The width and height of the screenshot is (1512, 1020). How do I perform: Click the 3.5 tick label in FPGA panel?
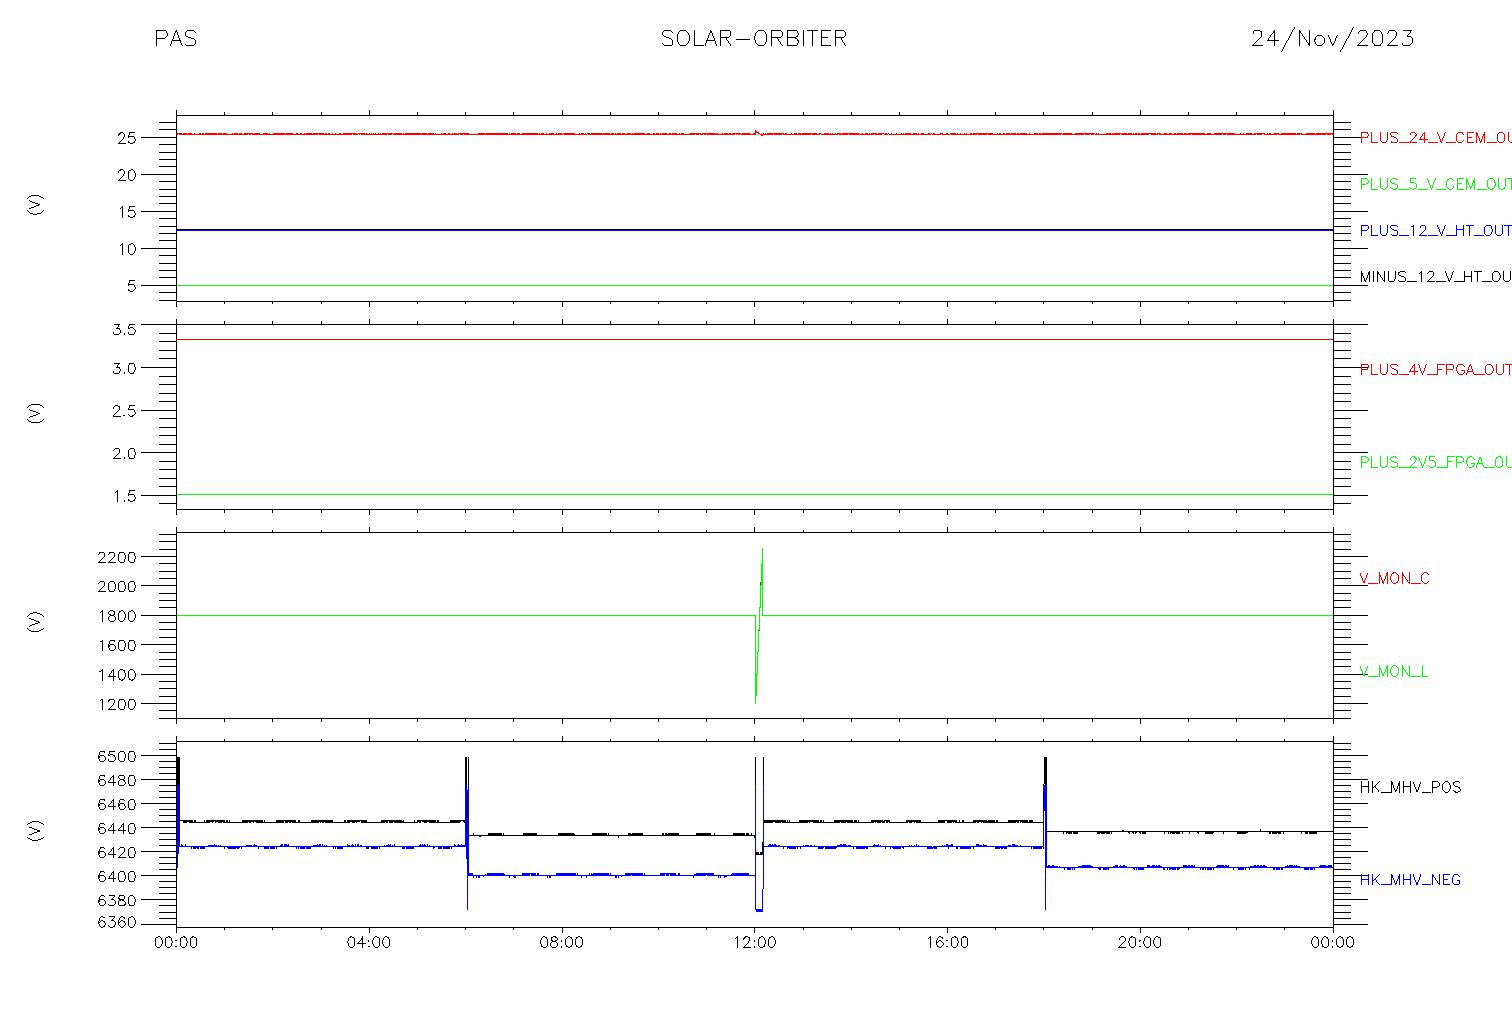(x=125, y=329)
